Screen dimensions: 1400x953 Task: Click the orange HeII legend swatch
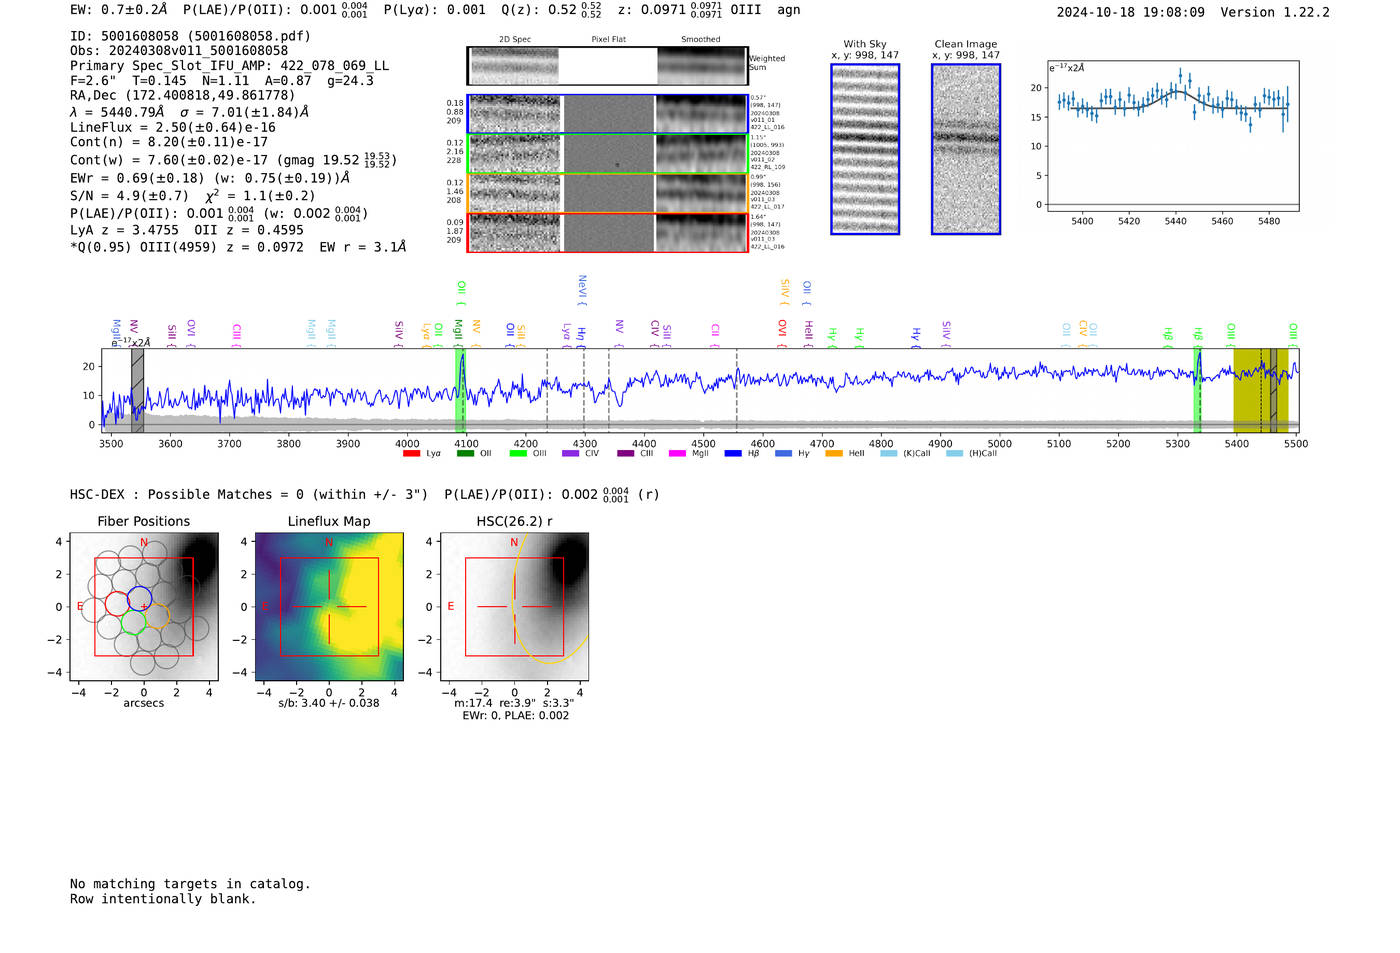pyautogui.click(x=834, y=454)
